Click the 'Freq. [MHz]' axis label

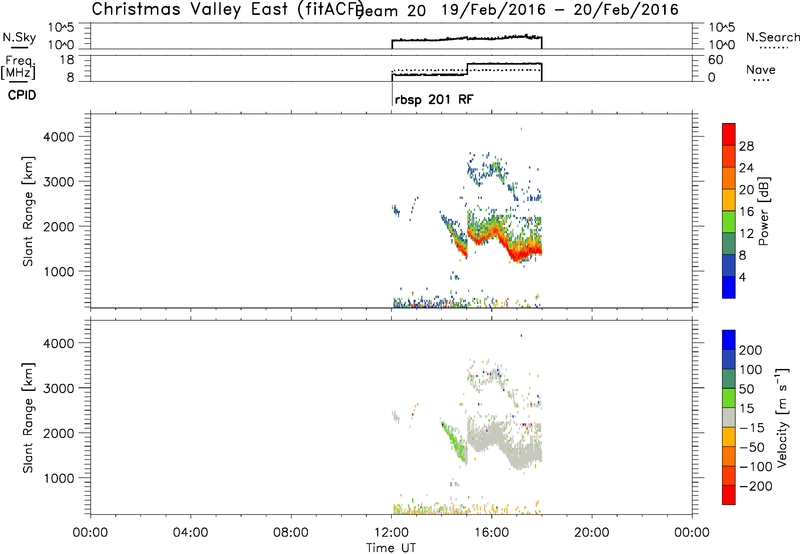coord(18,67)
